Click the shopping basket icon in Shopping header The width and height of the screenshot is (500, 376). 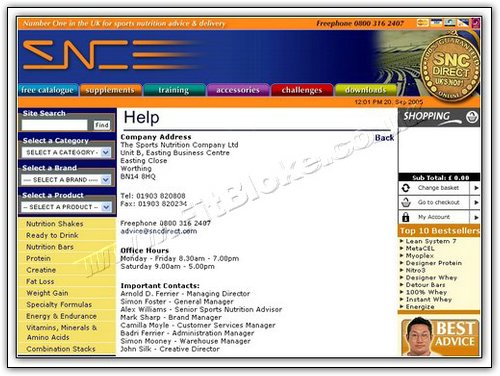[472, 117]
